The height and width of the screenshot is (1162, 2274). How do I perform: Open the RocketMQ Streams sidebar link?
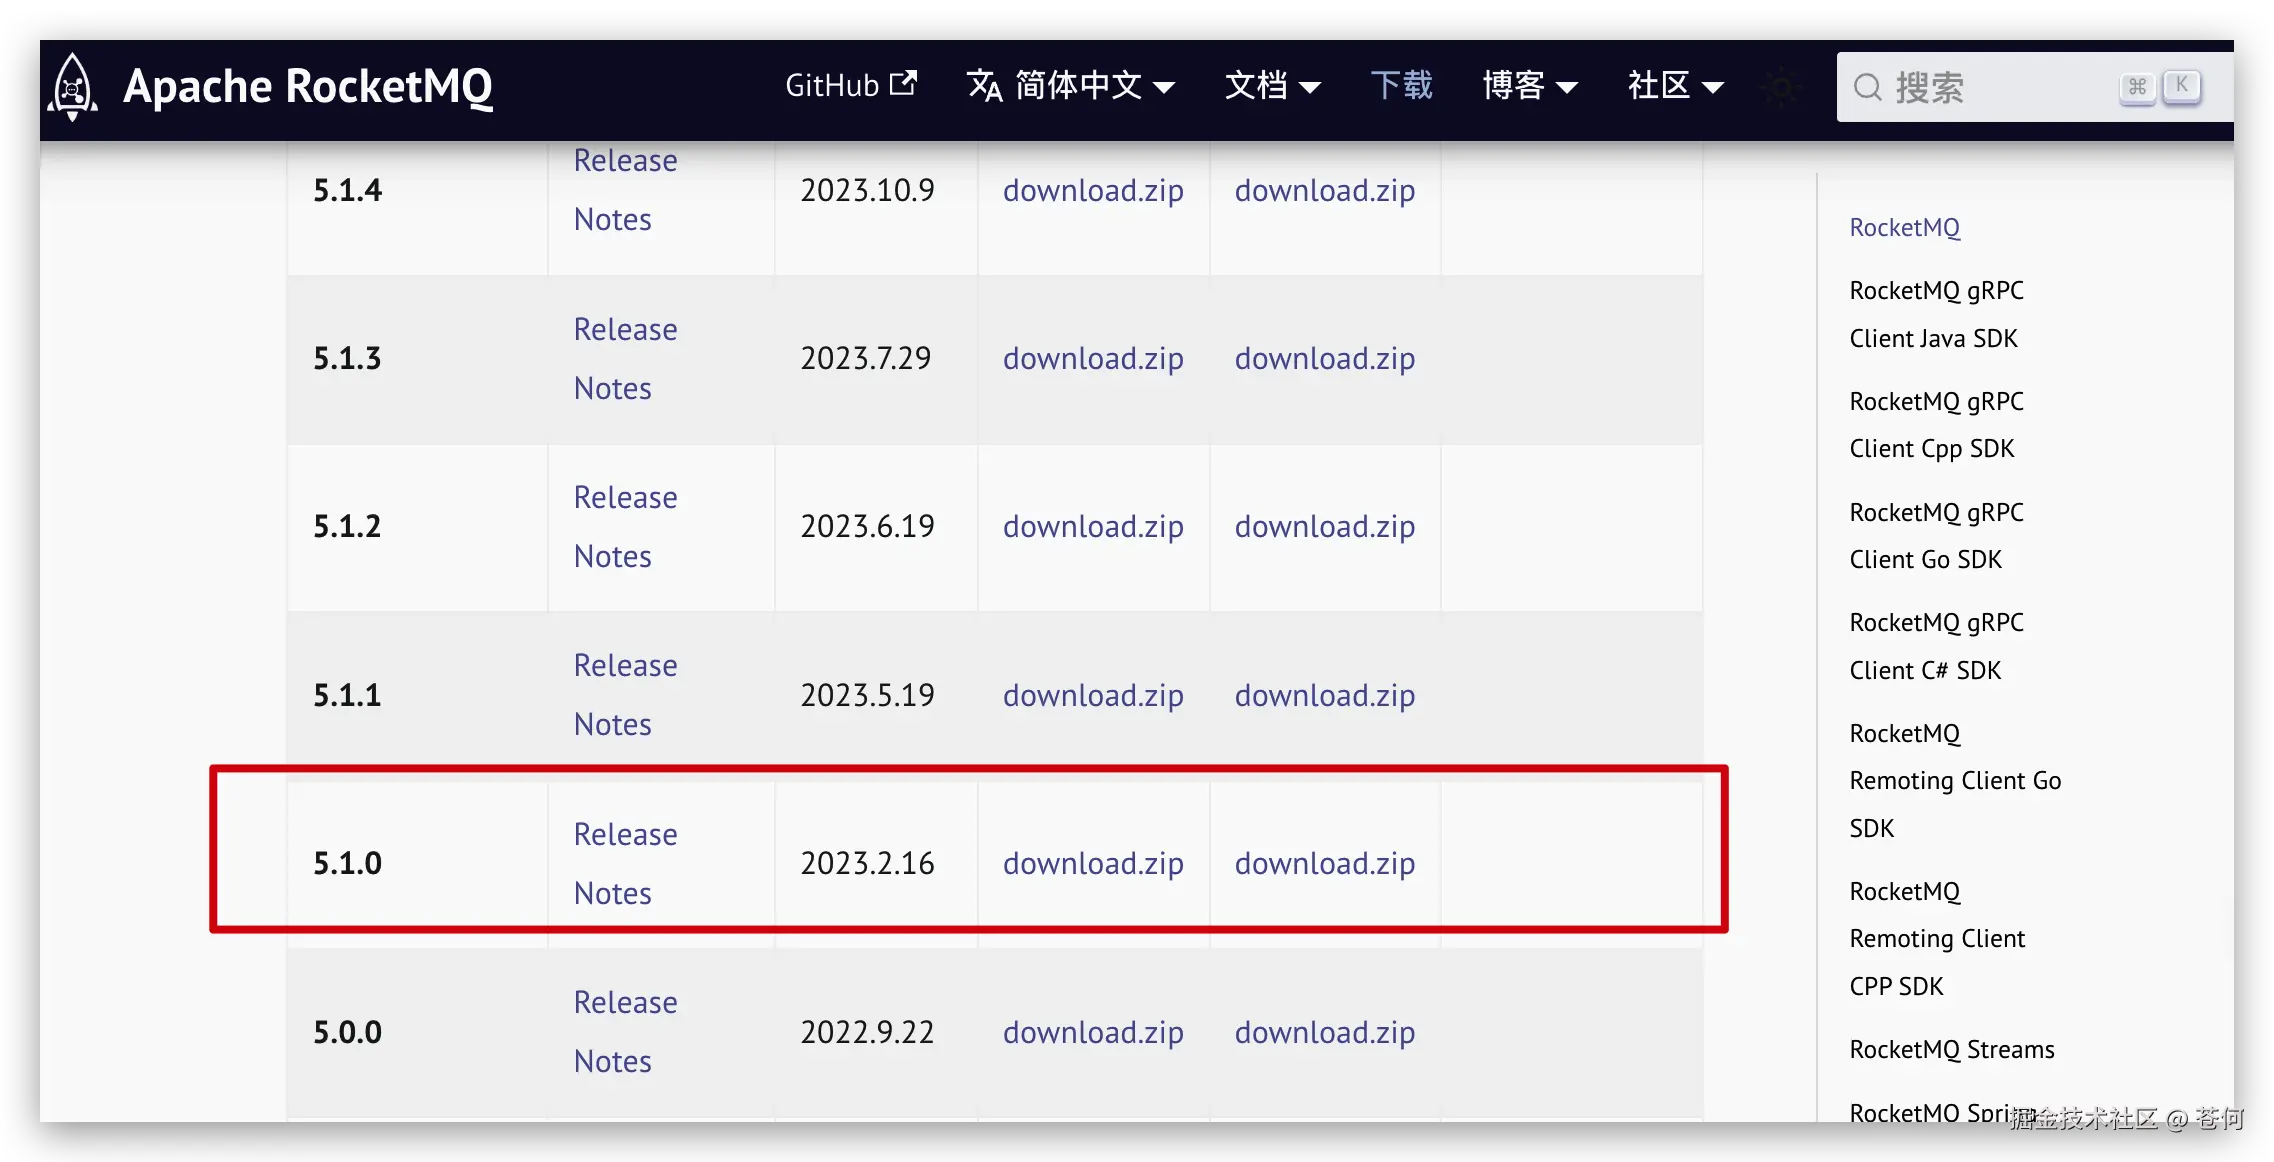click(1950, 1049)
